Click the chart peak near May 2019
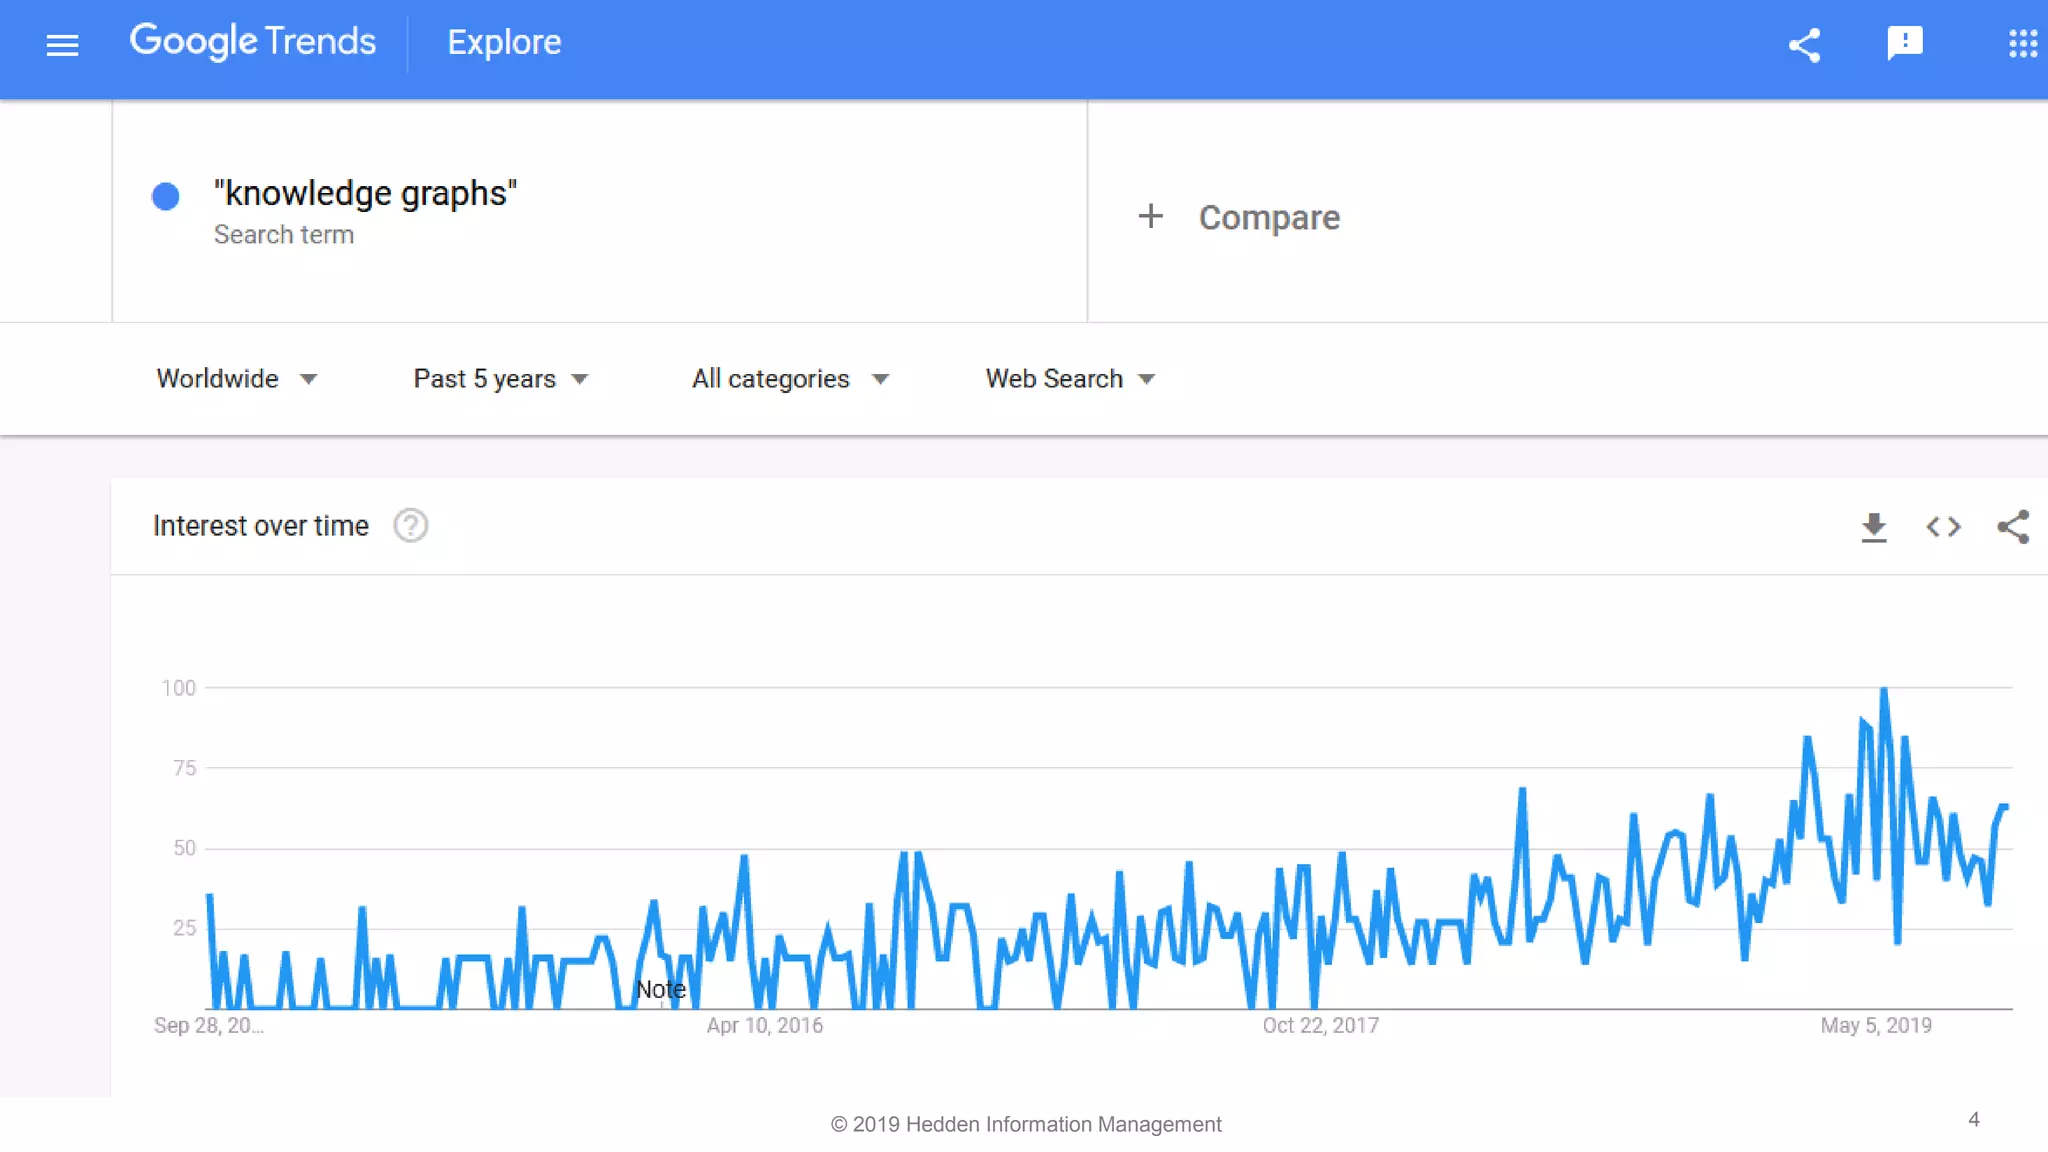This screenshot has height=1152, width=2048. tap(1884, 690)
